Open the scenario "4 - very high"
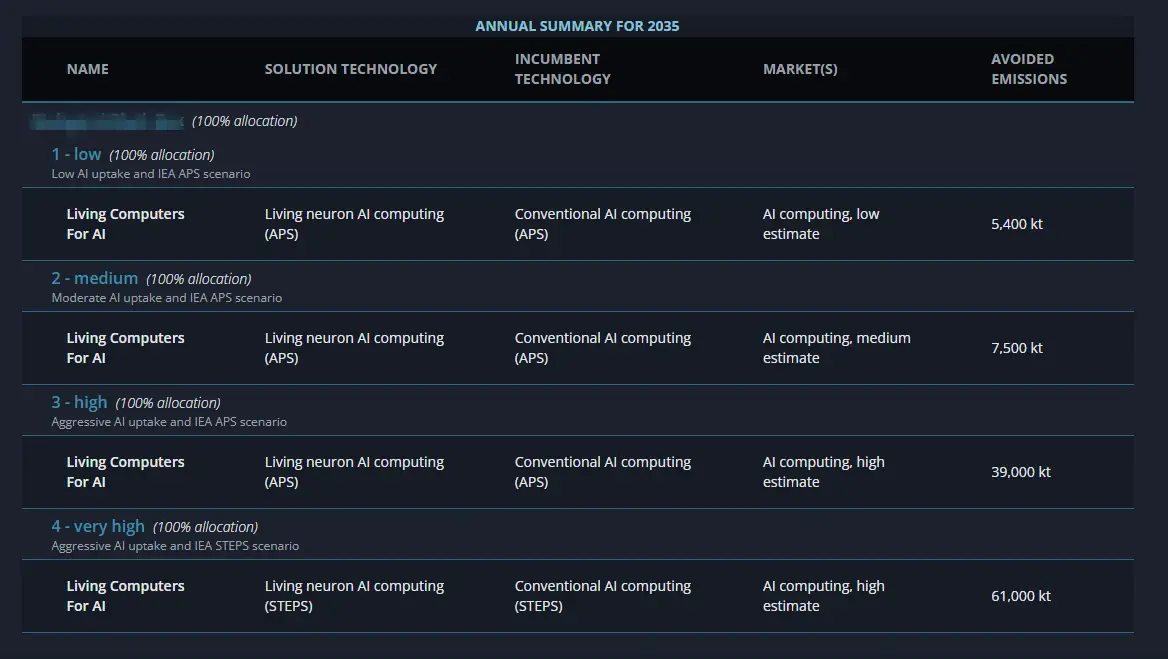 click(x=96, y=526)
